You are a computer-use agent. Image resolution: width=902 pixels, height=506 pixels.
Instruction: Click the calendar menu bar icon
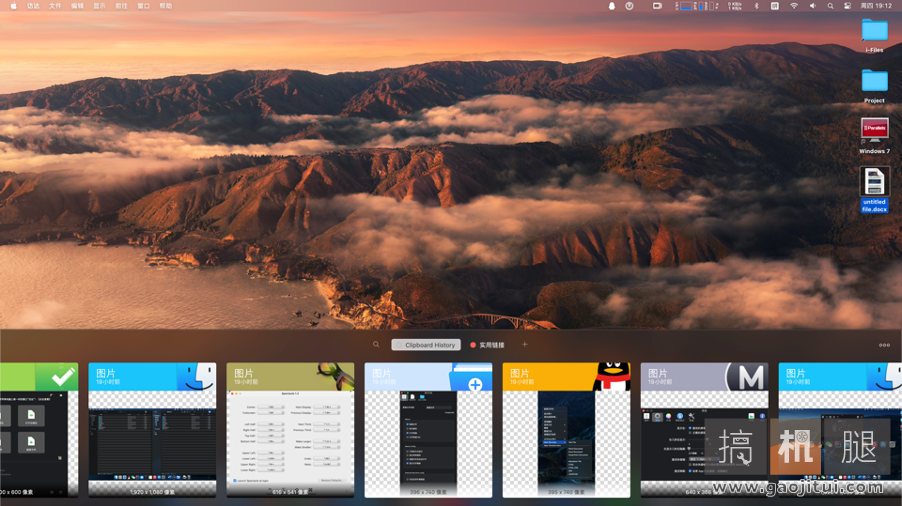[775, 6]
